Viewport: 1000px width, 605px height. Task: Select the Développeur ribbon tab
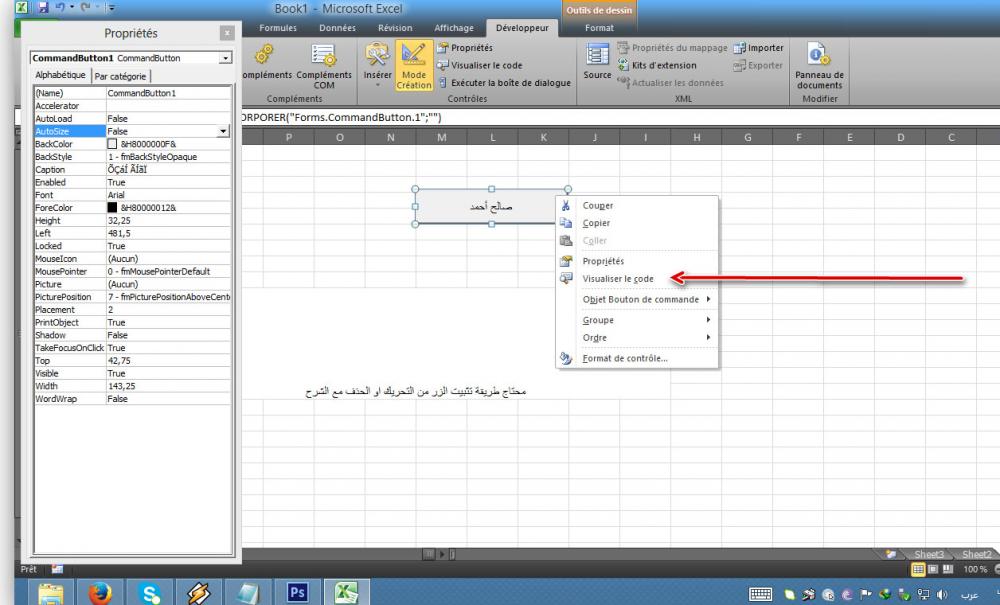522,28
